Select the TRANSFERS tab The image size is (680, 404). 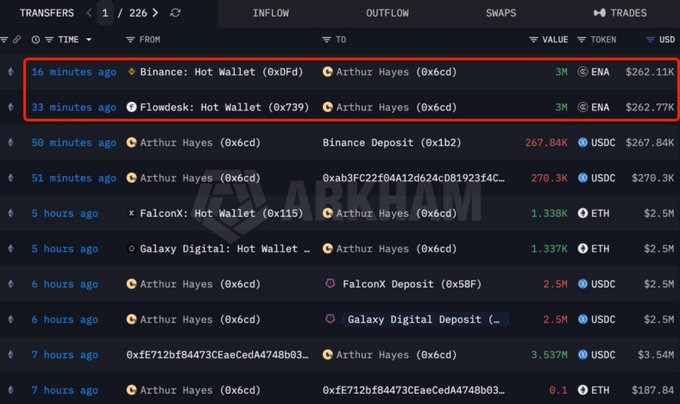pos(46,13)
